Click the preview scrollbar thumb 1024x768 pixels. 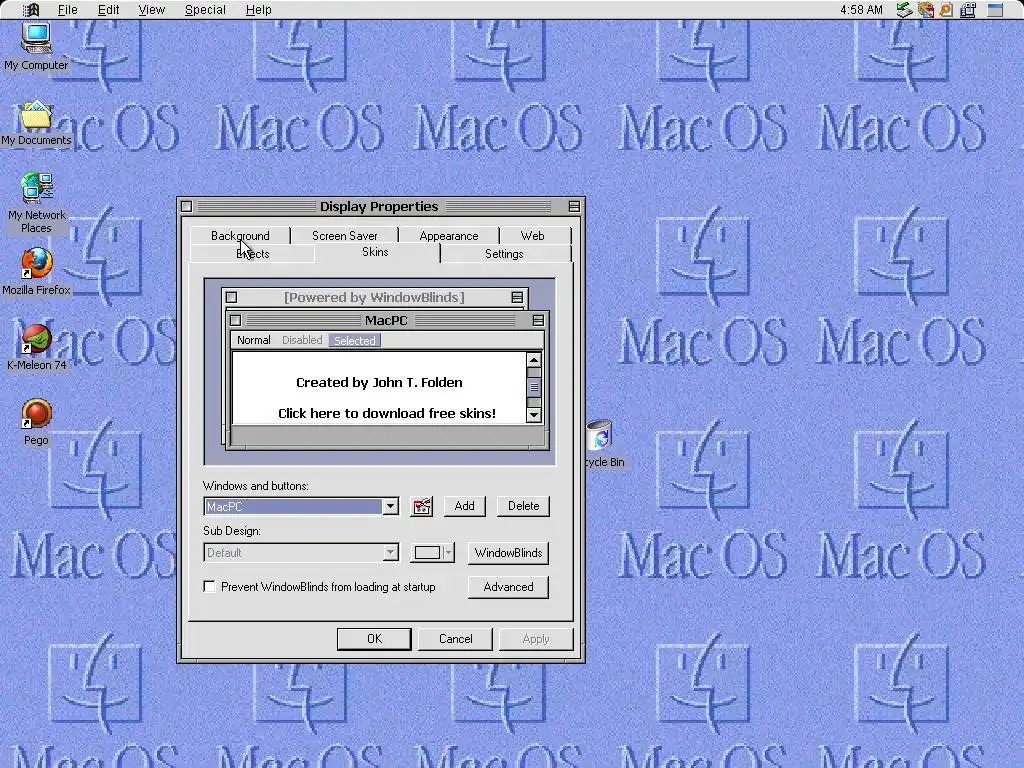click(534, 387)
